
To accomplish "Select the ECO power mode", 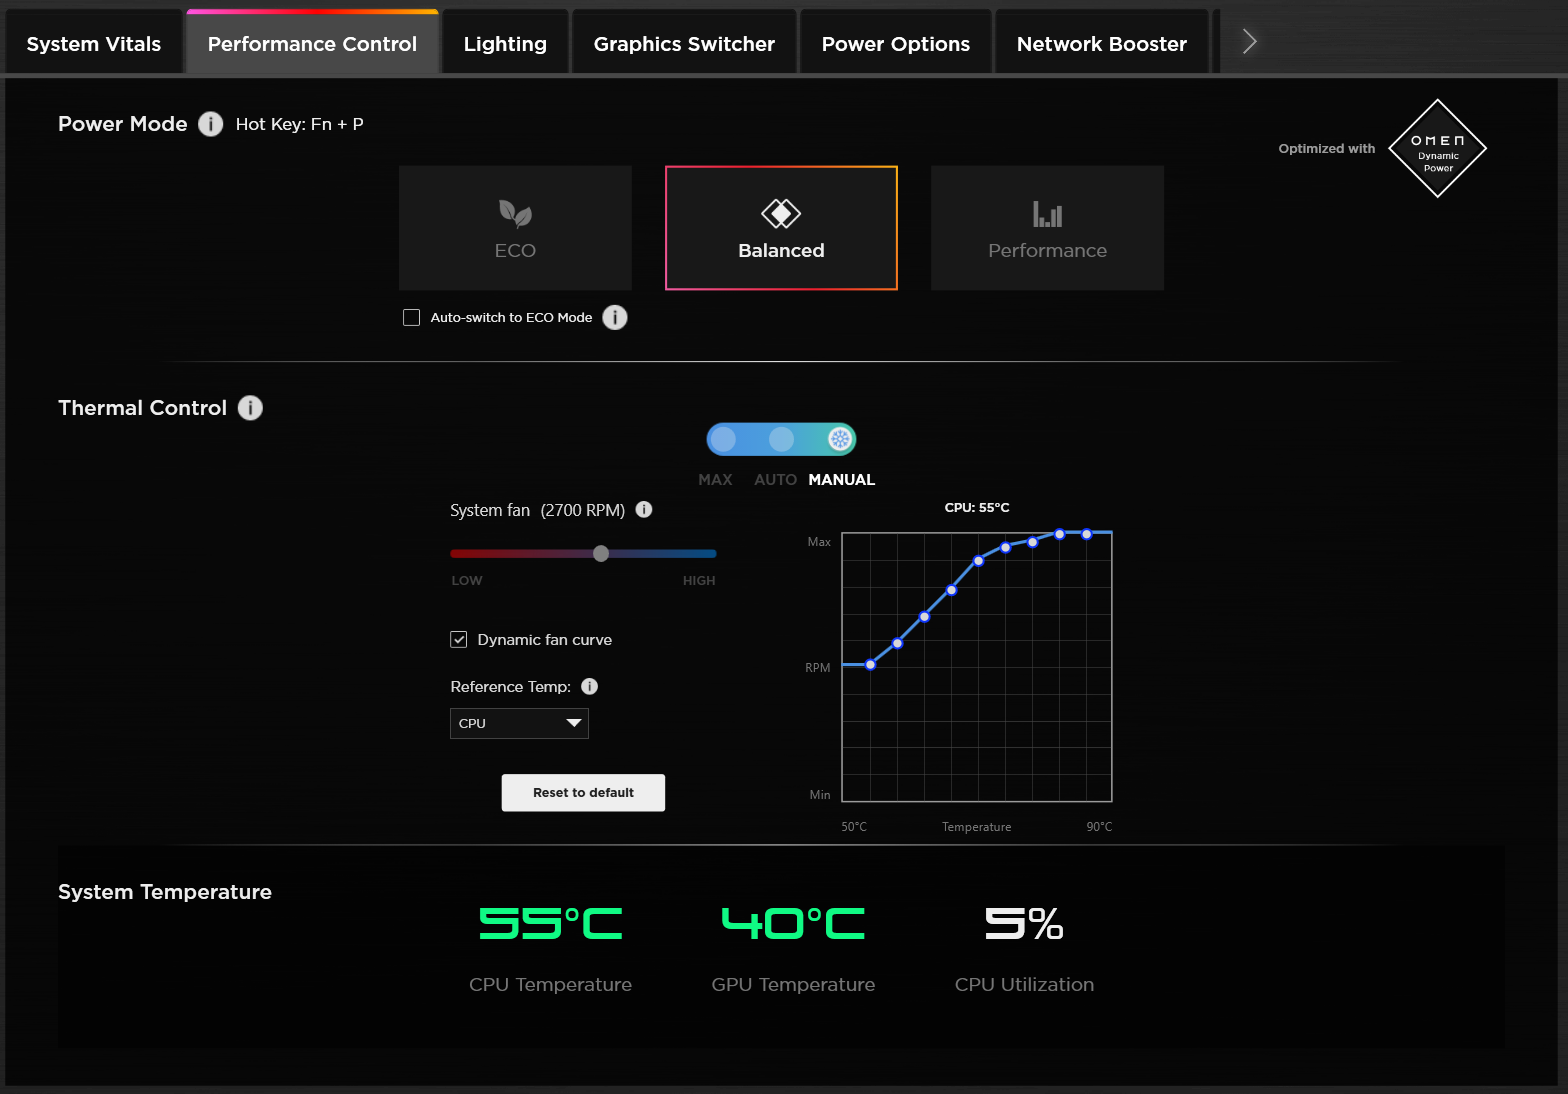I will 515,228.
